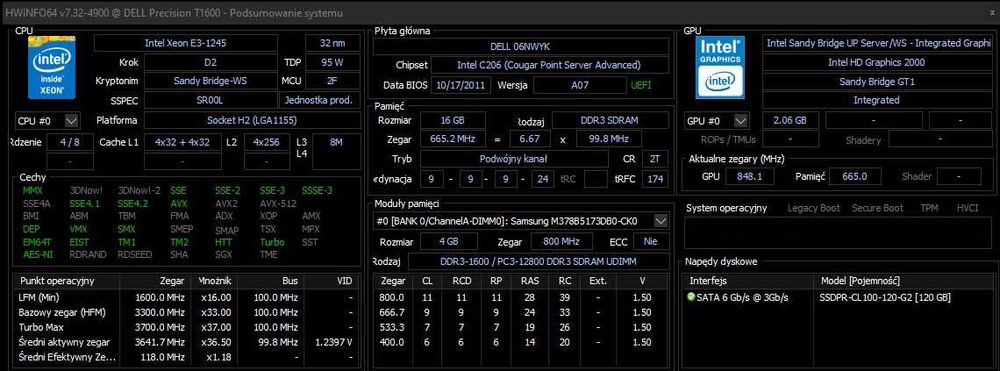Screen dimensions: 1000x371
Task: Click the L3 cache 8M value
Action: click(336, 142)
